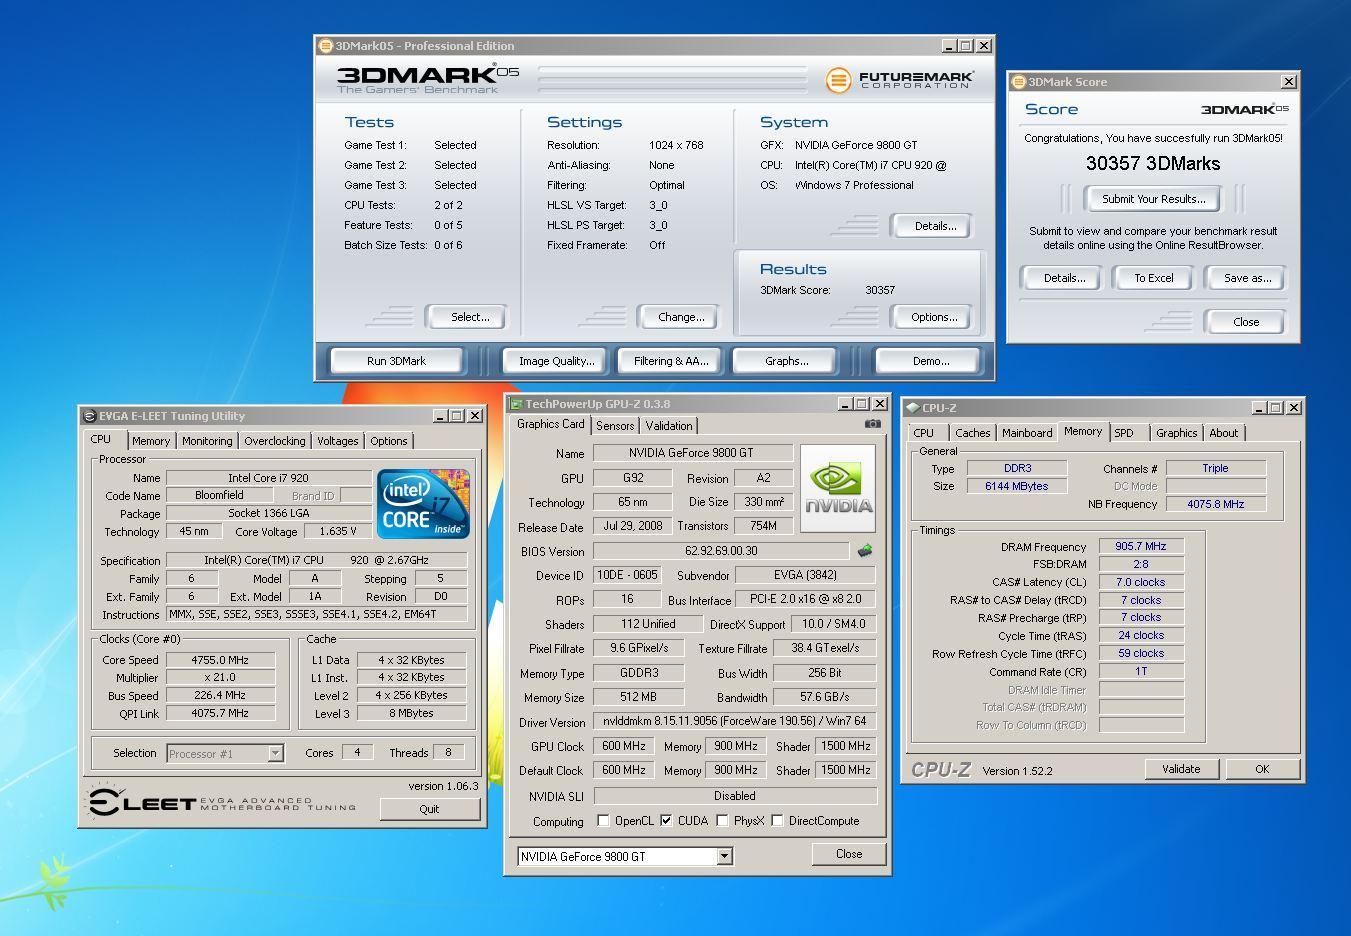Open the Validation tab in GPU-Z

[x=669, y=426]
